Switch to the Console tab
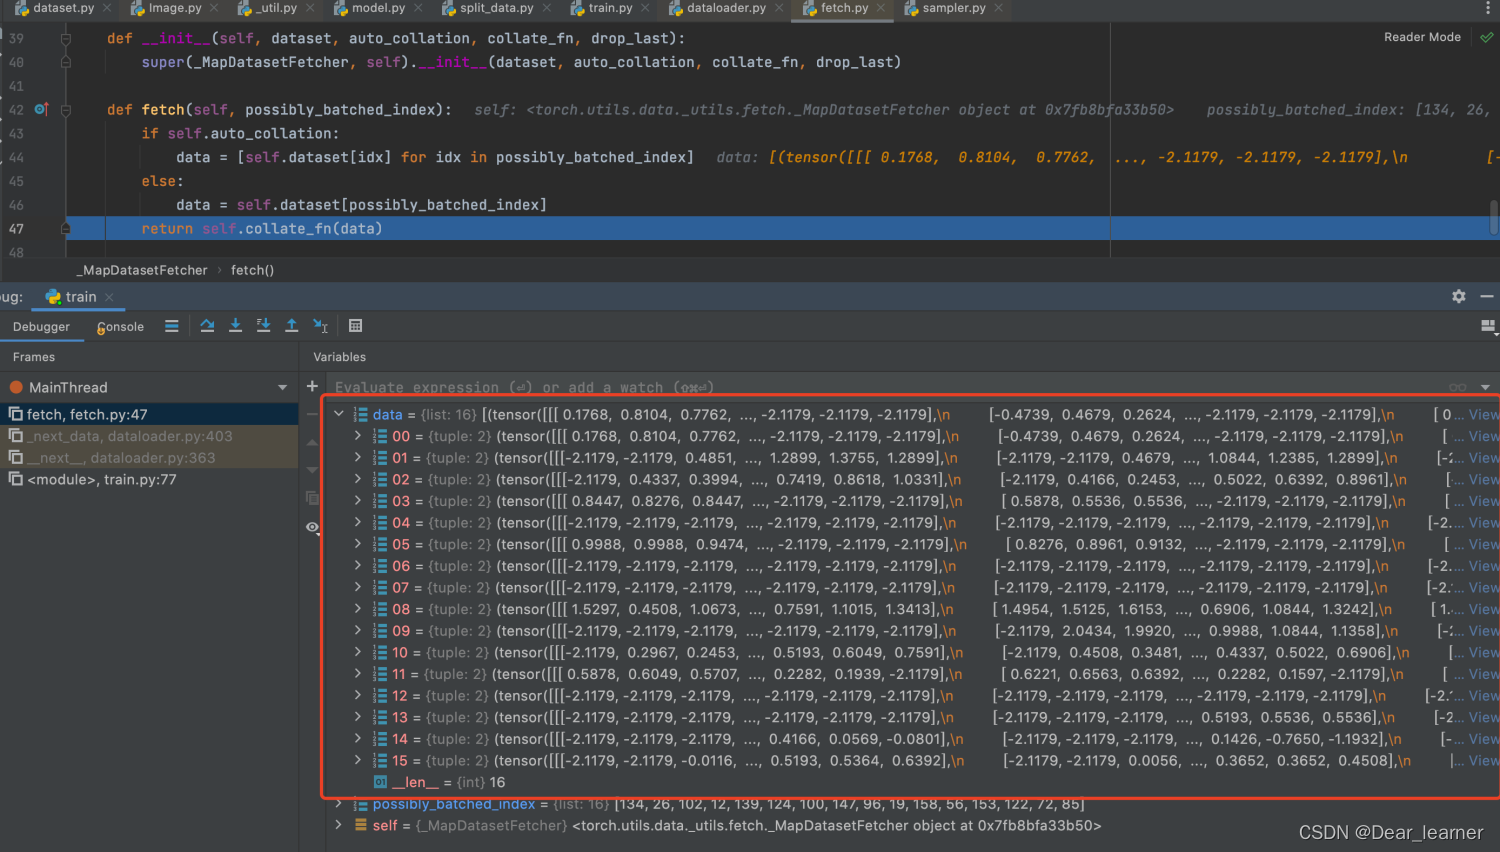The height and width of the screenshot is (852, 1500). coord(120,327)
